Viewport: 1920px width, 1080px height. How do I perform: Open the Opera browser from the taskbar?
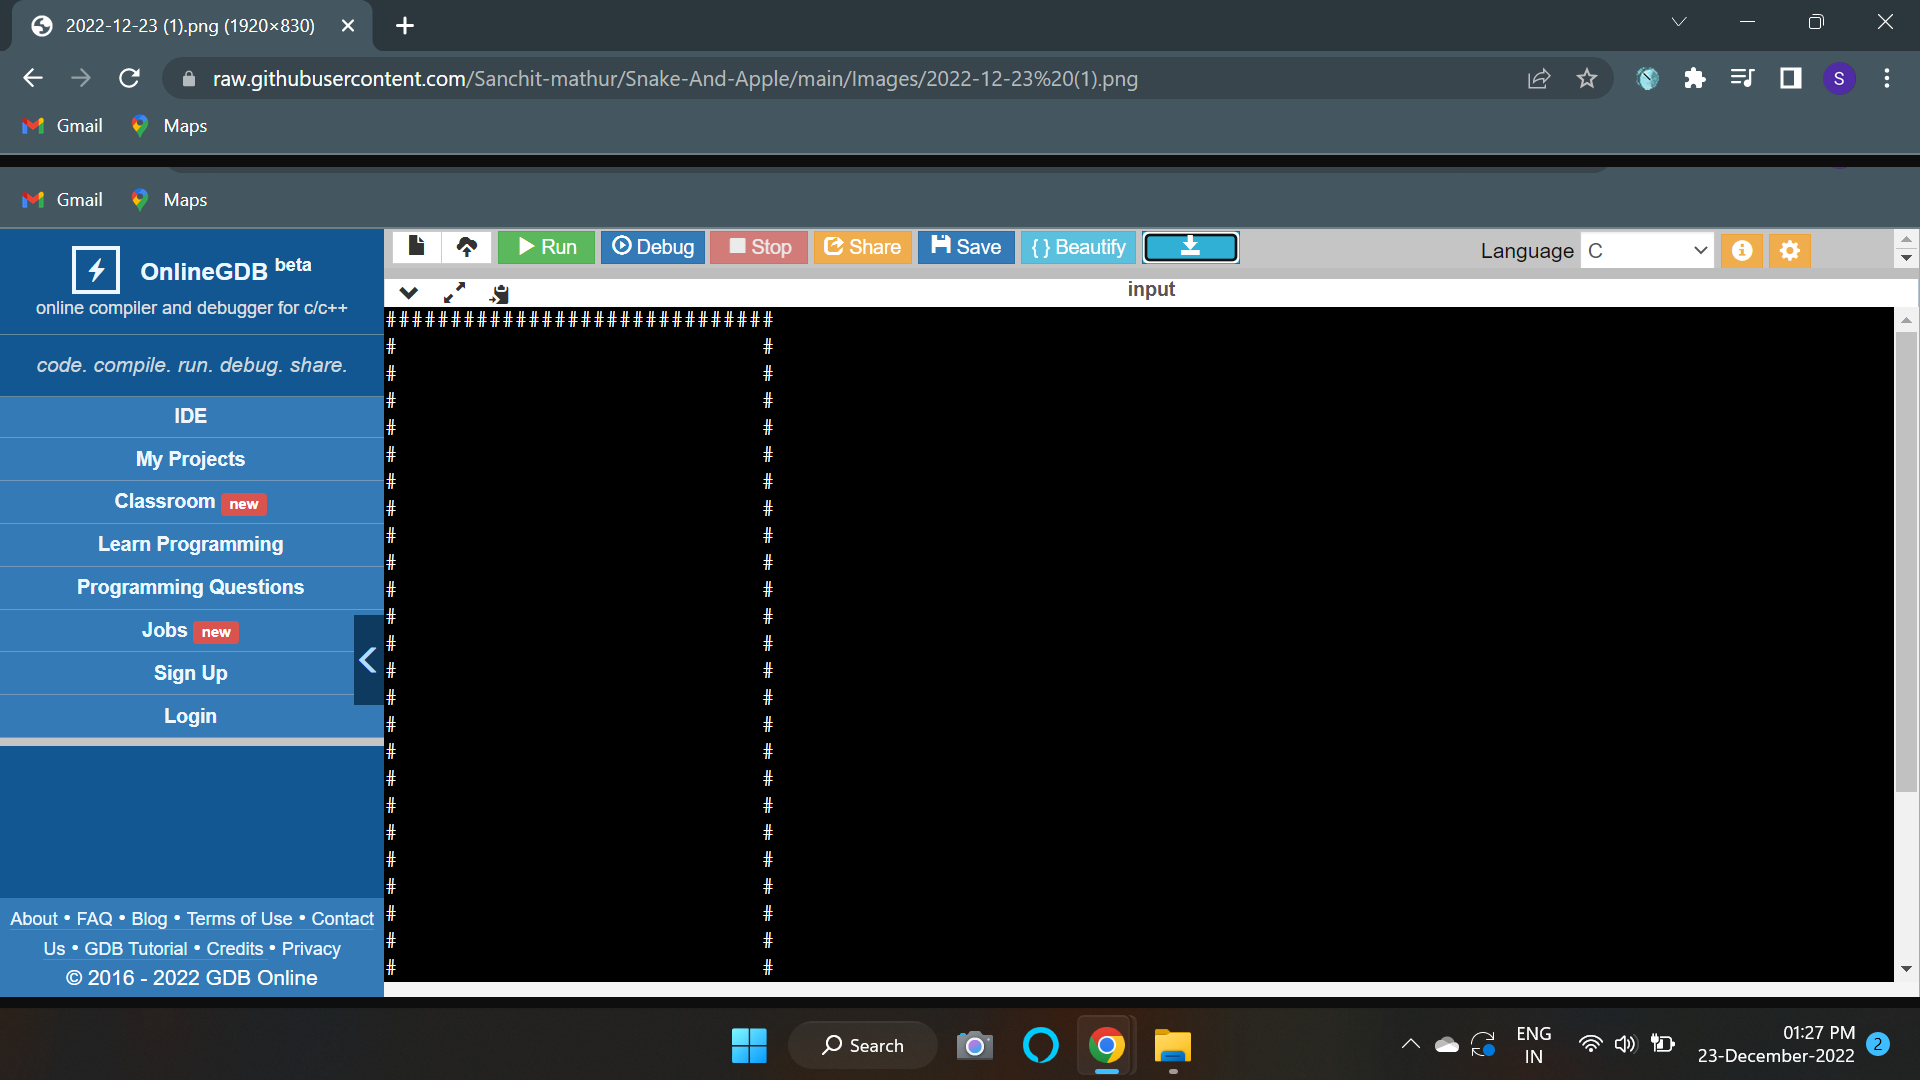pos(1040,1044)
